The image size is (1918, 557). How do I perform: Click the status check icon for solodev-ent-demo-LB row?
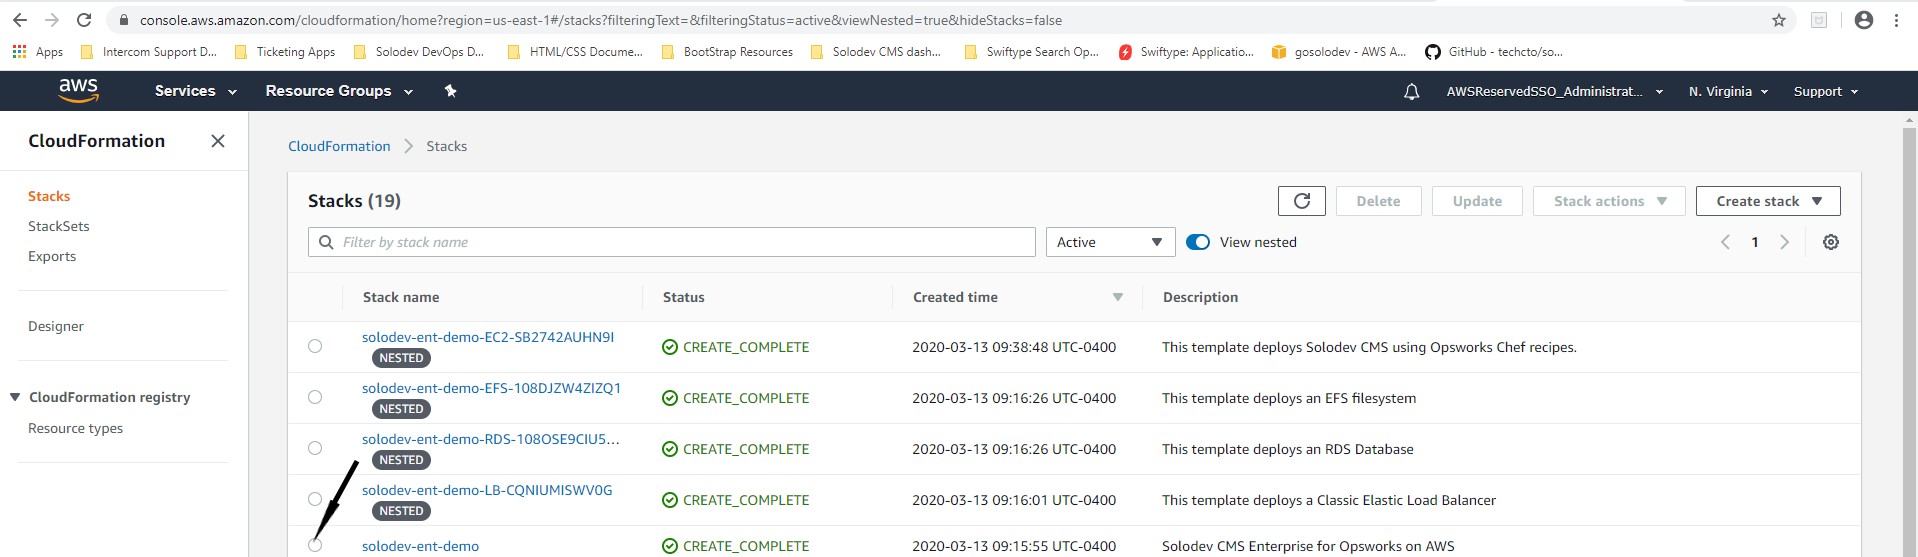670,500
